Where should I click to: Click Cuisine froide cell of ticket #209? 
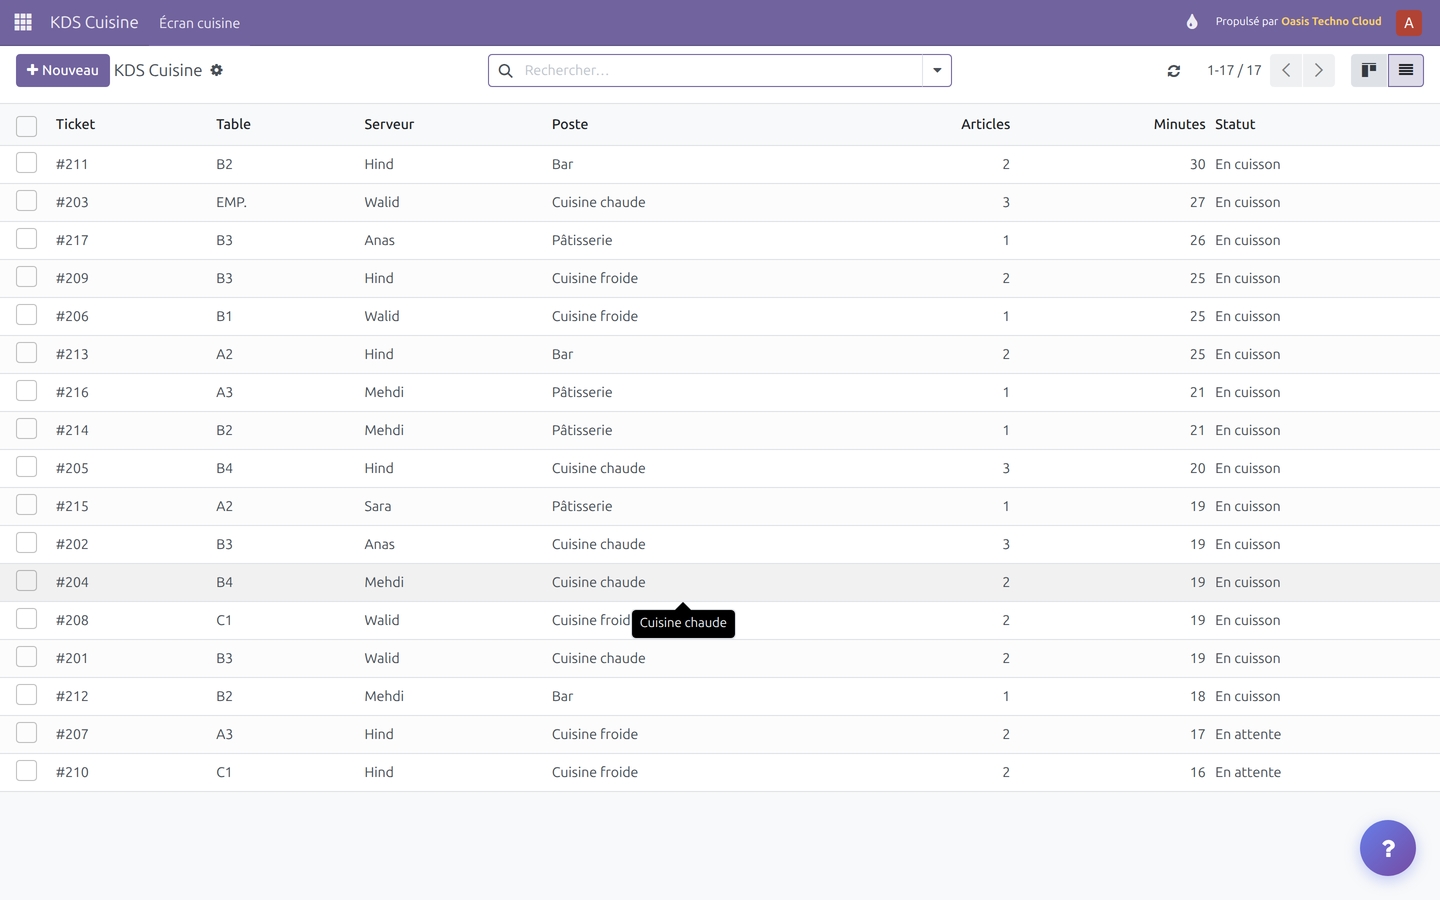point(595,278)
